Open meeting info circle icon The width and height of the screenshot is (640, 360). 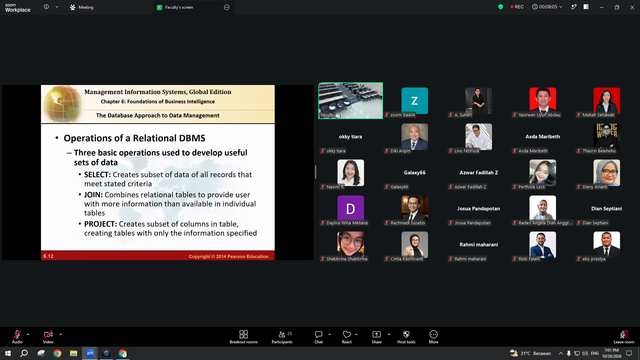coord(47,7)
